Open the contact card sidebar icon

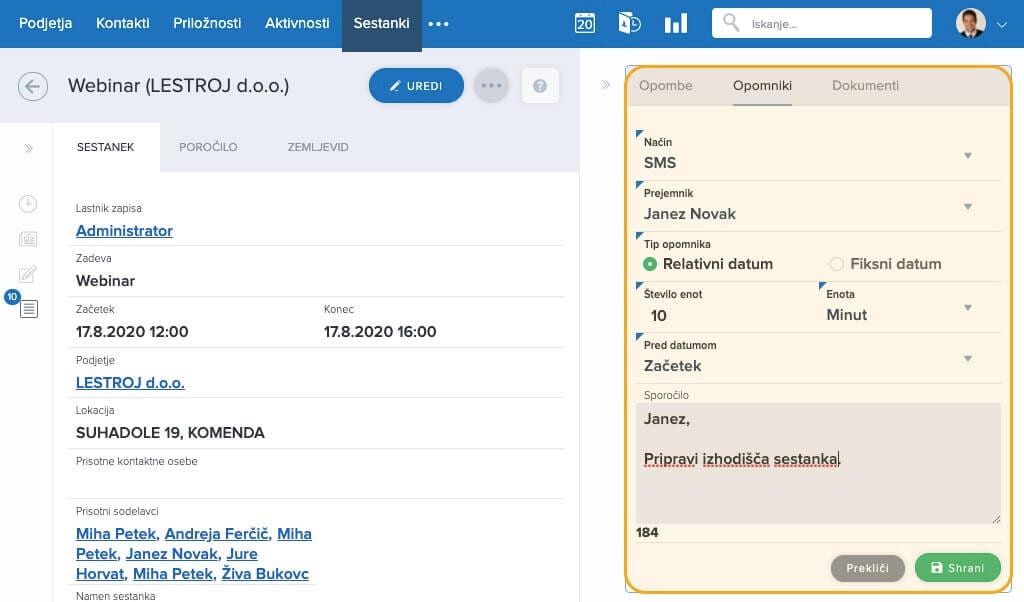click(28, 239)
